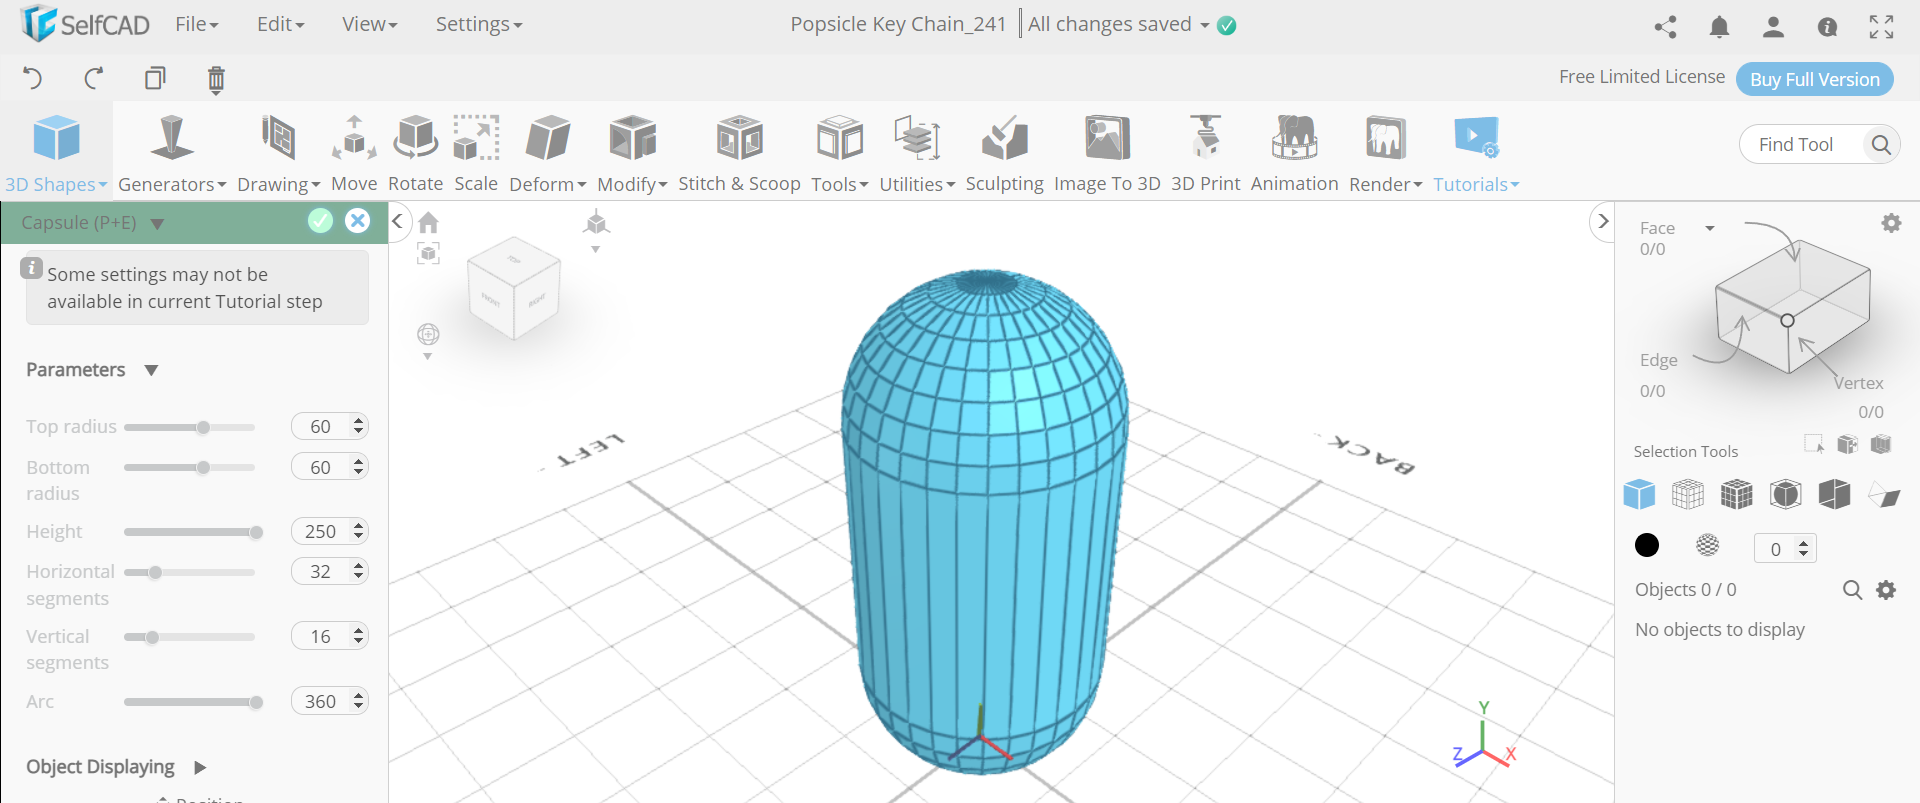
Task: Open the Animation tool
Action: 1294,152
